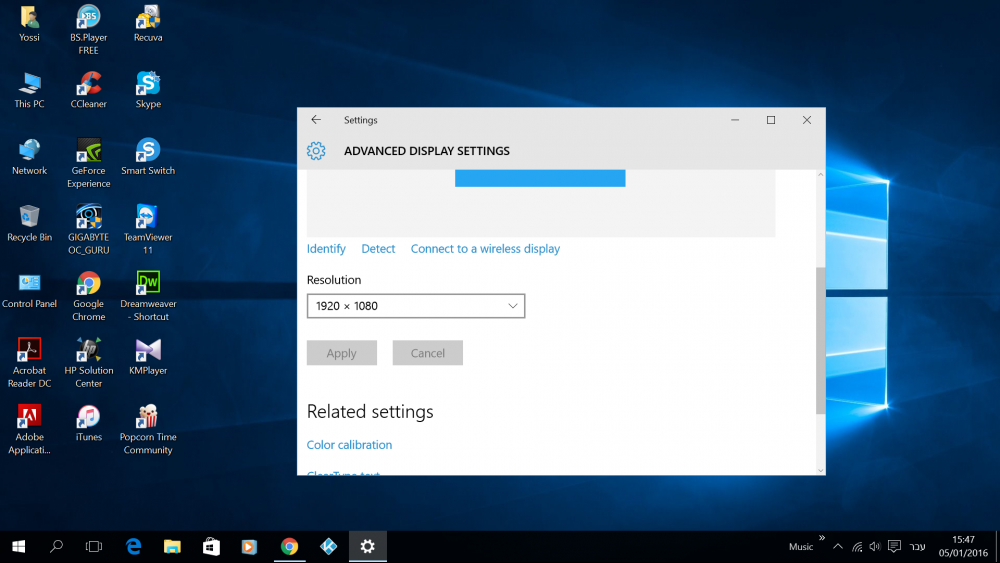The image size is (1000, 563).
Task: Select the This PC desktop icon
Action: click(x=29, y=90)
